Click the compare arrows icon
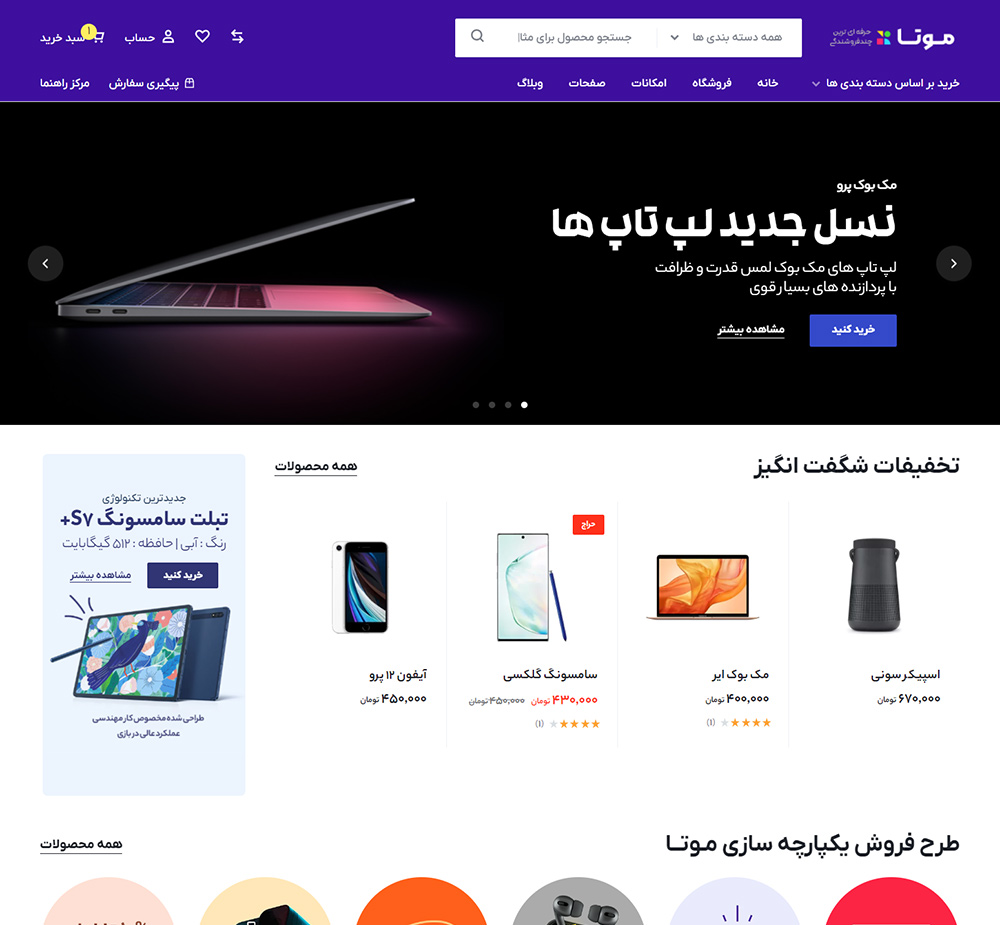 coord(237,36)
